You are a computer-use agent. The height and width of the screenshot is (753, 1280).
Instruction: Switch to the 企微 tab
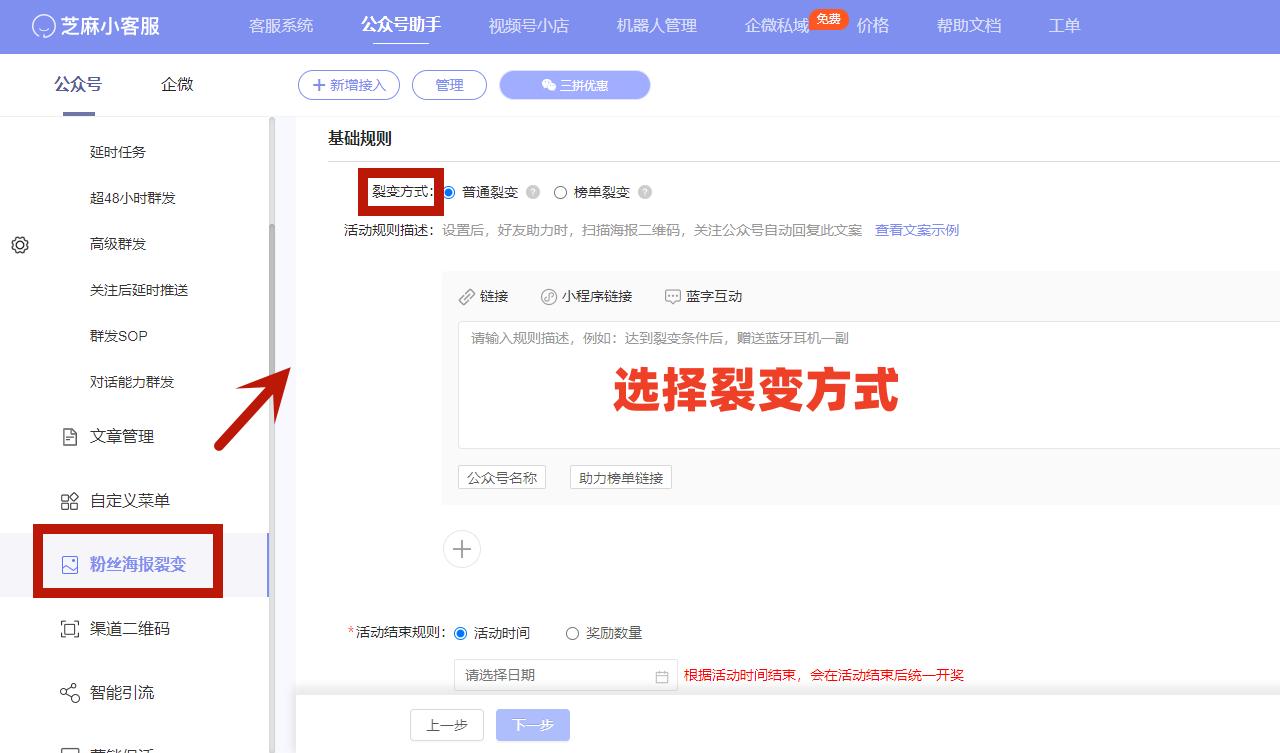177,84
